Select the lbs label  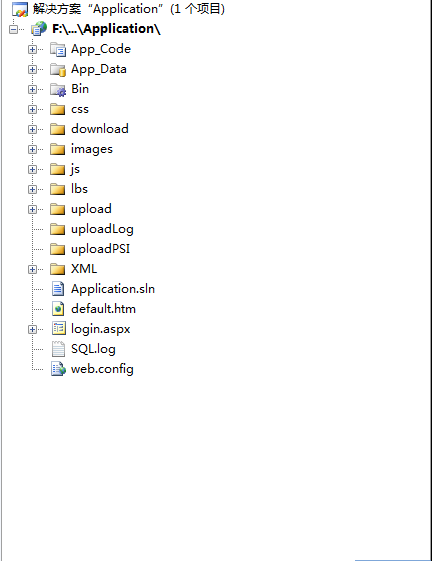pyautogui.click(x=79, y=189)
